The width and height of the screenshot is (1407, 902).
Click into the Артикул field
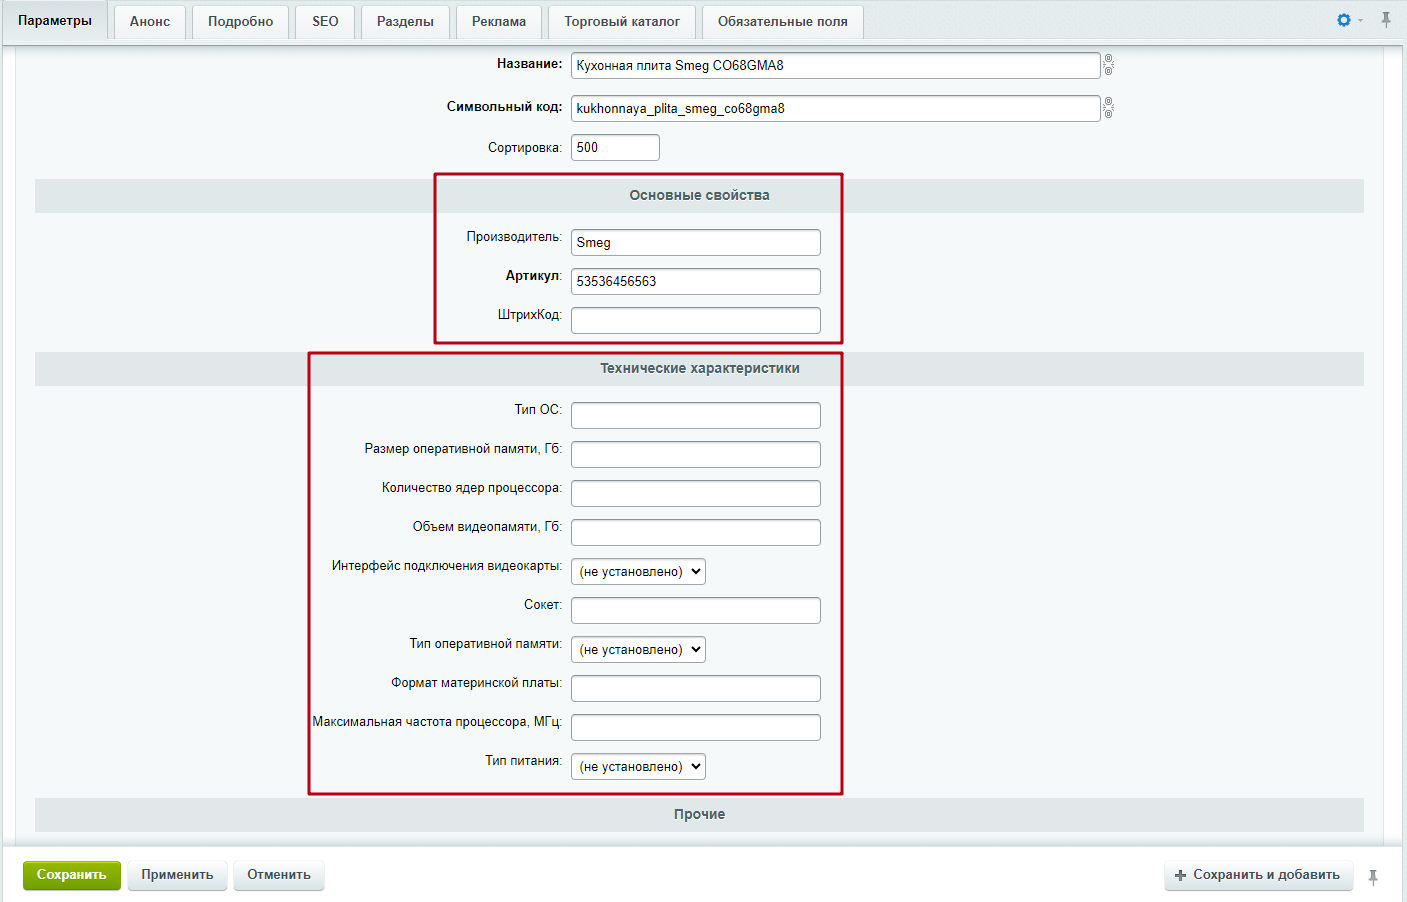point(696,281)
